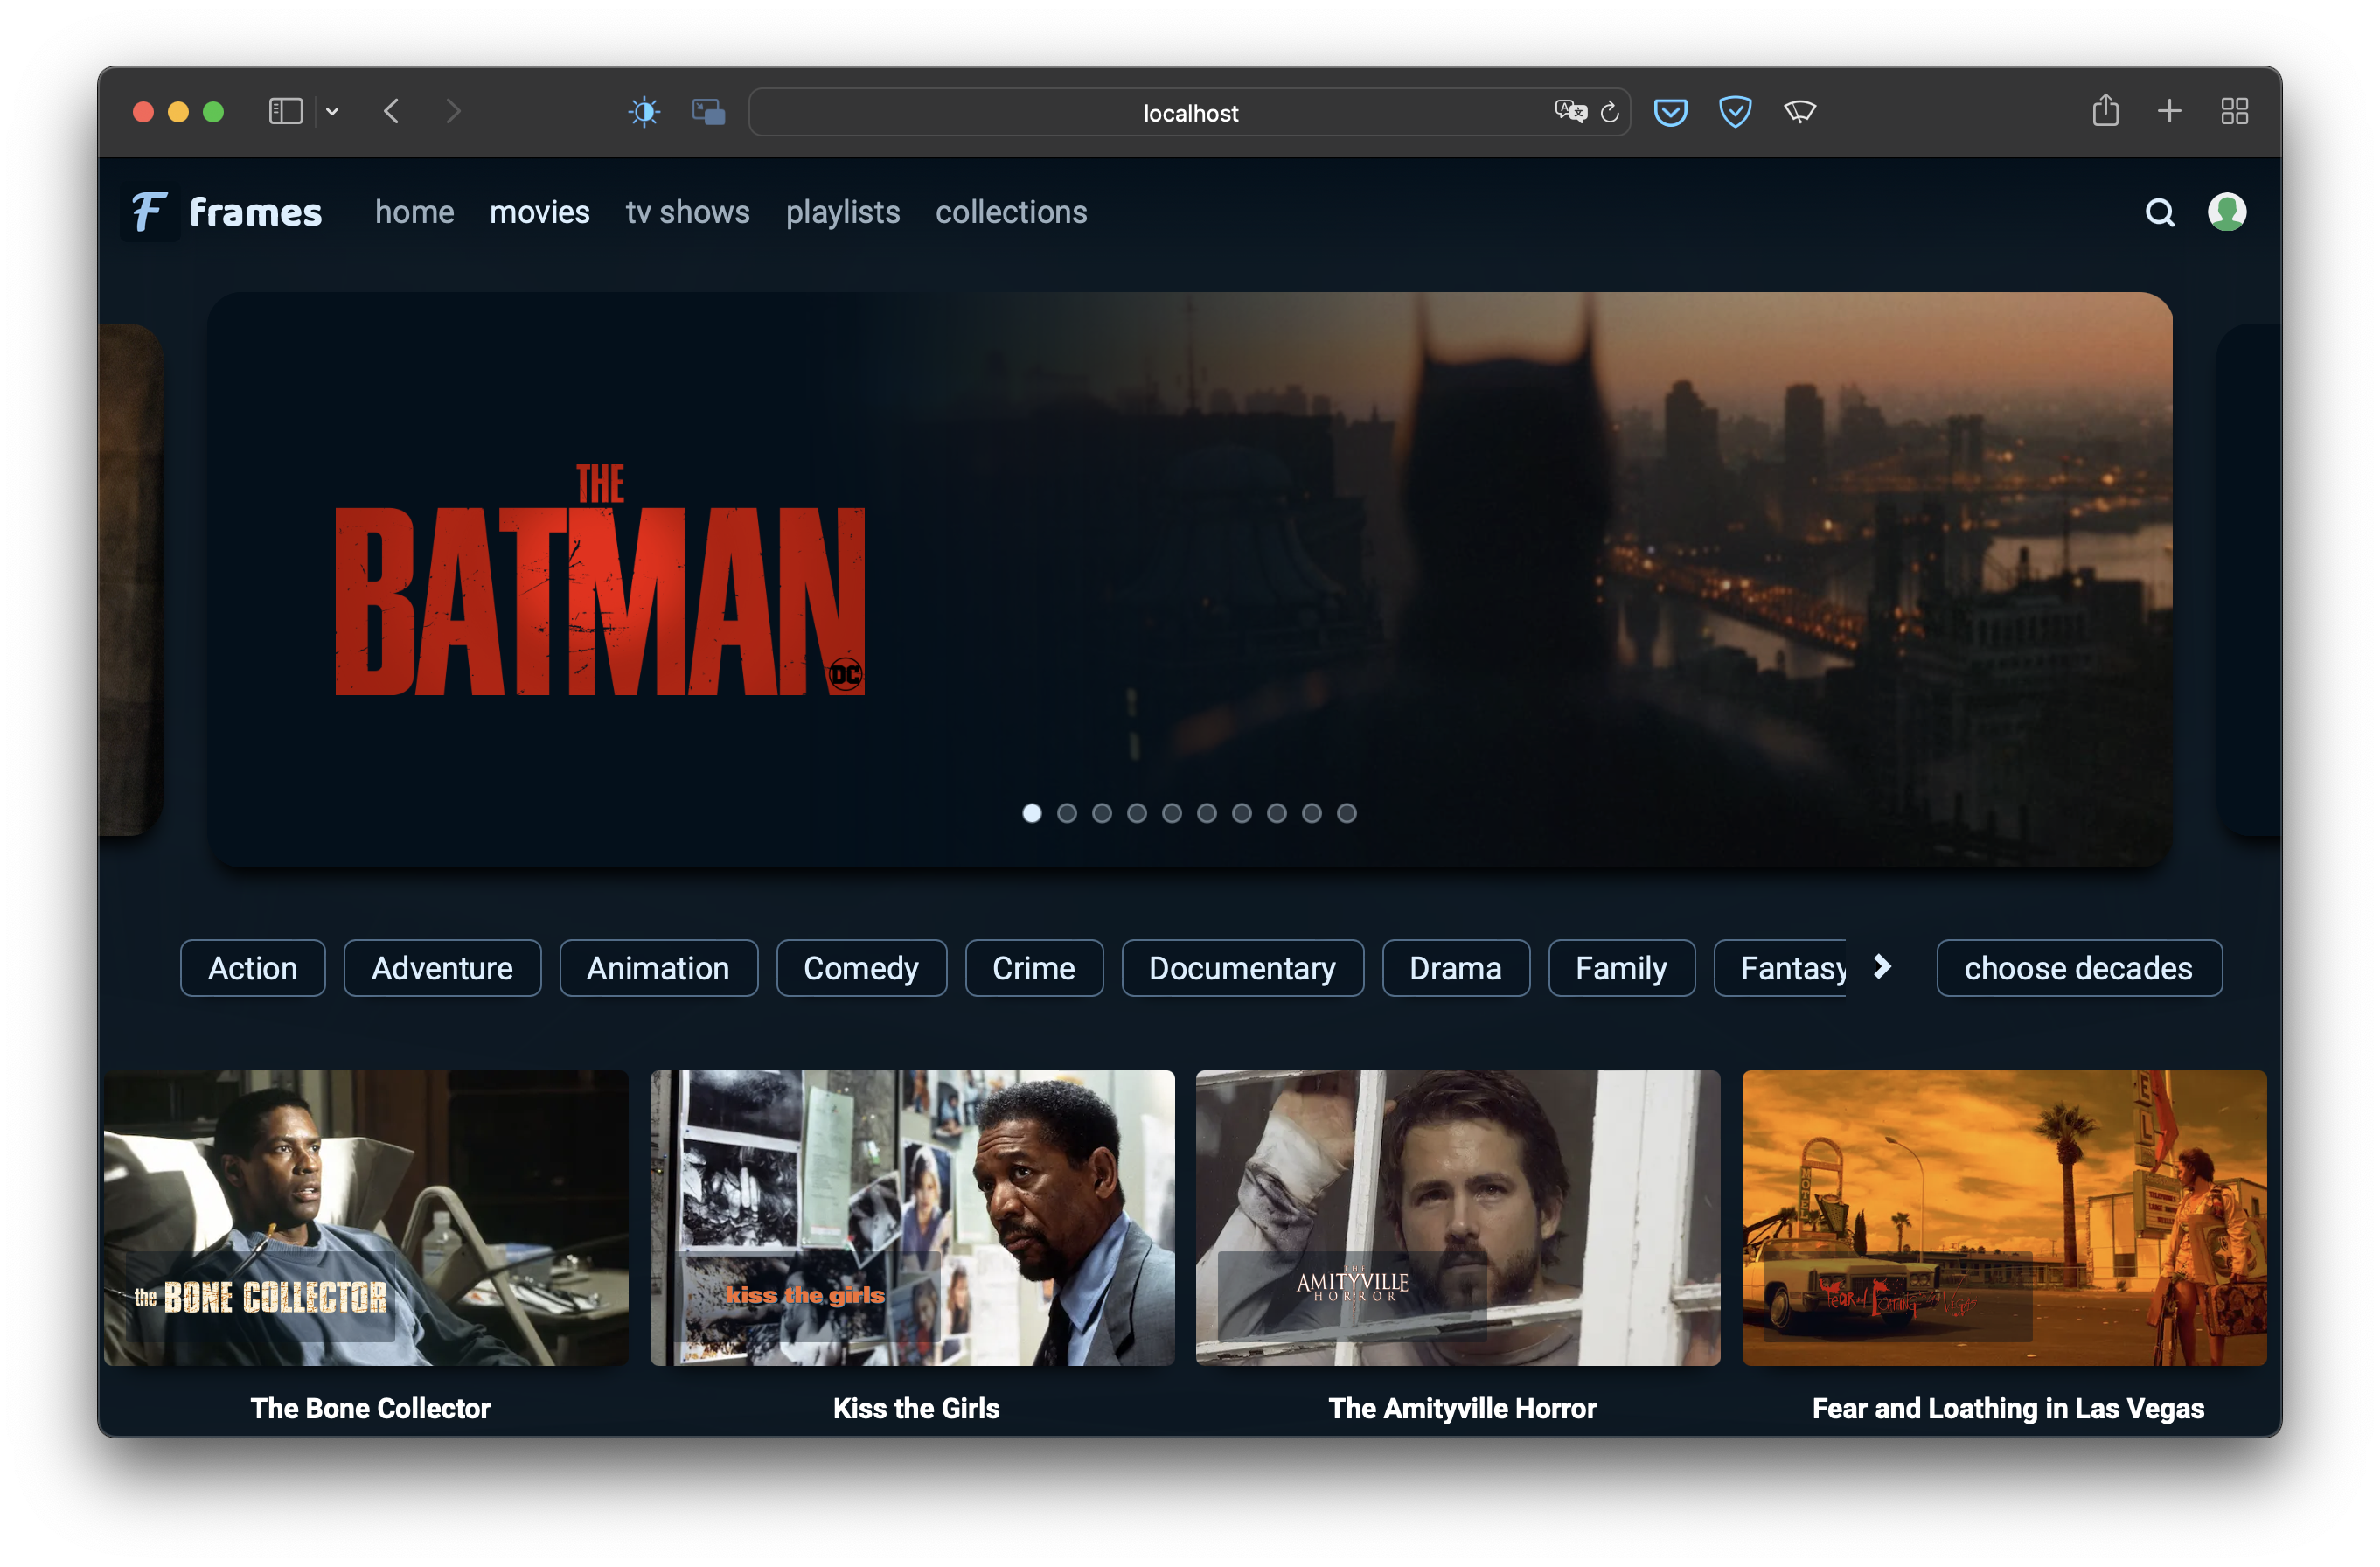Select the second carousel dot
Screen dimensions: 2380x1567
[x=1067, y=813]
